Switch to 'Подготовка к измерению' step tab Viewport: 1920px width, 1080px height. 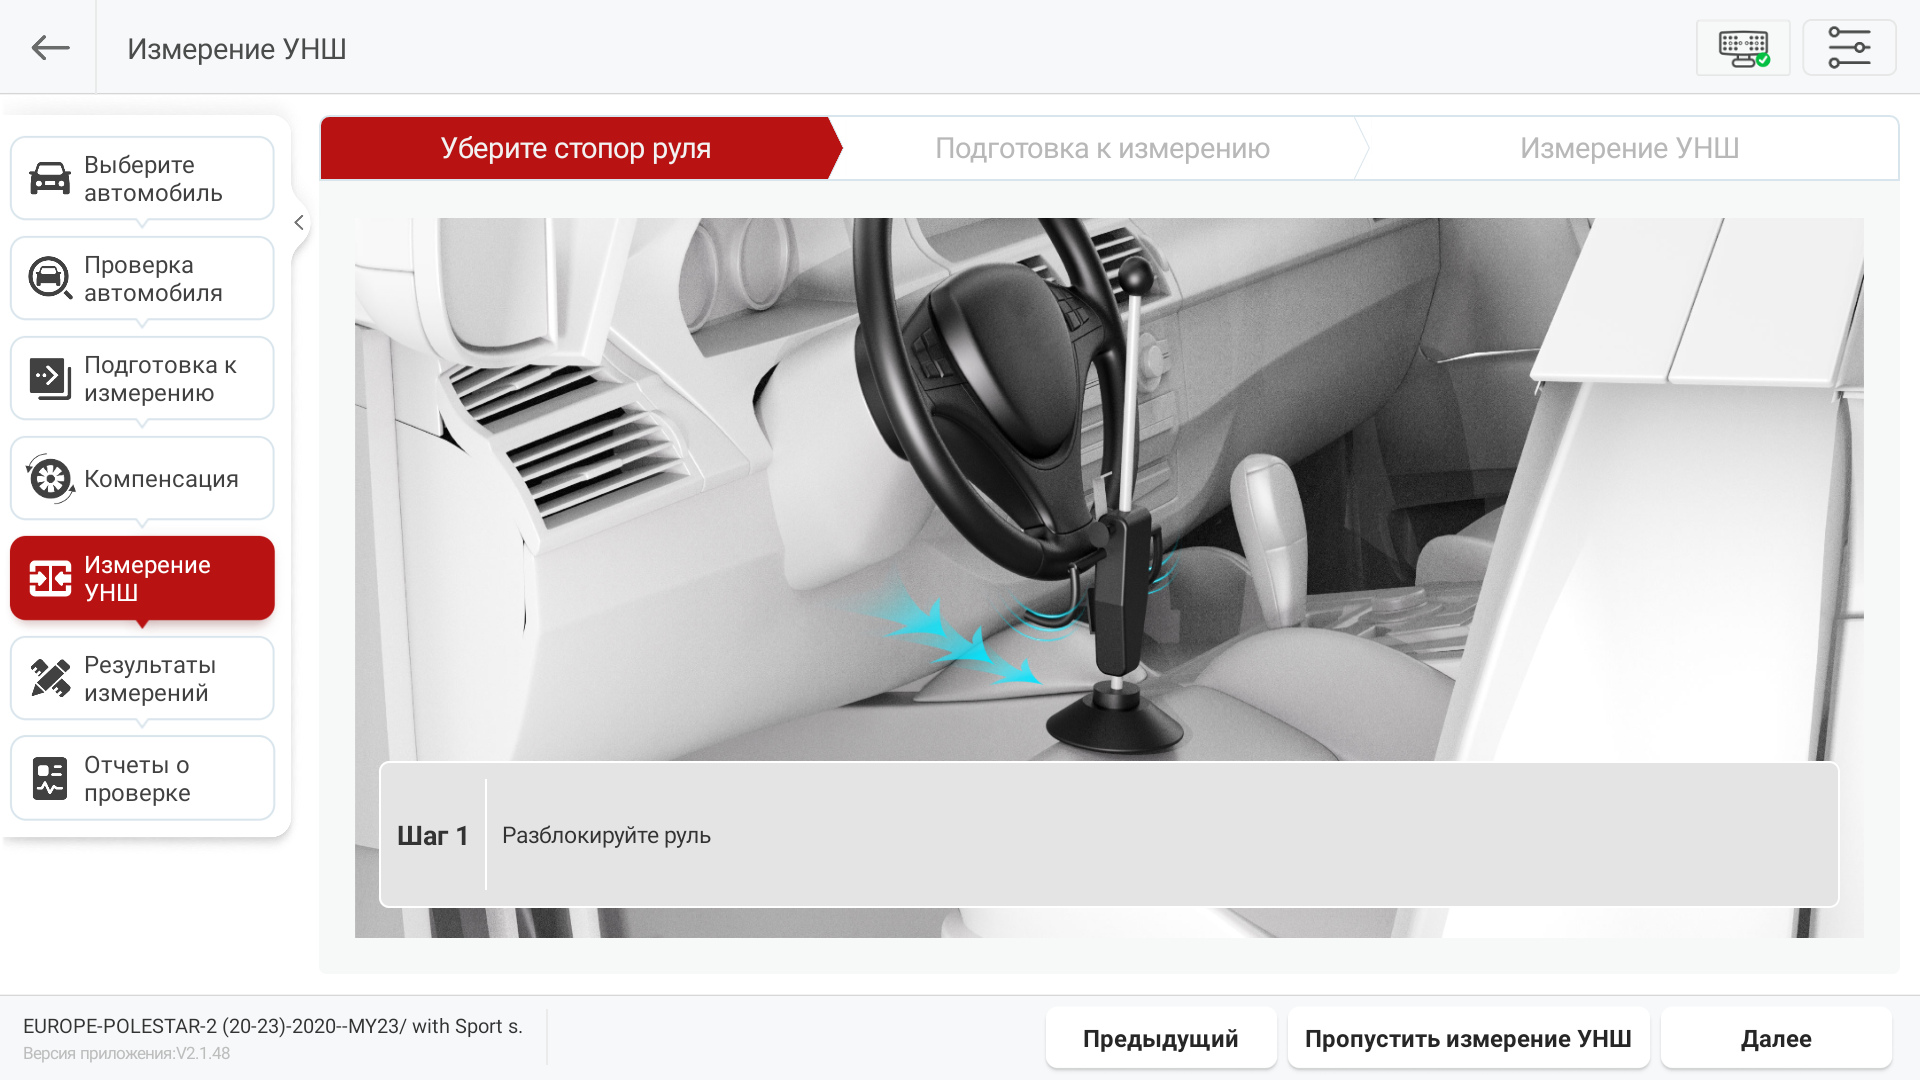(1101, 148)
